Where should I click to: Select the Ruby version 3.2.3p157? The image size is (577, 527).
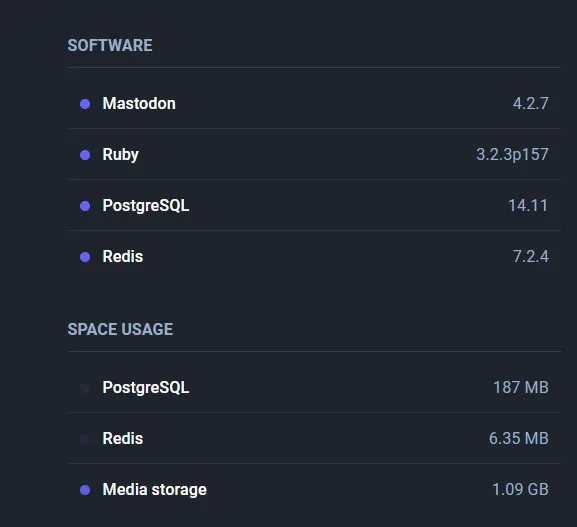(x=512, y=155)
